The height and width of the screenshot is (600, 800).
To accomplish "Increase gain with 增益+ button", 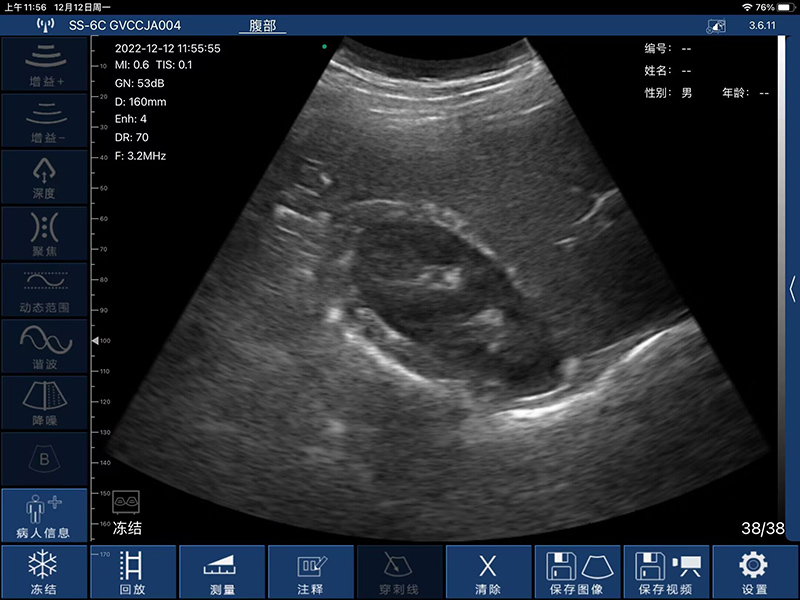I will coord(44,64).
